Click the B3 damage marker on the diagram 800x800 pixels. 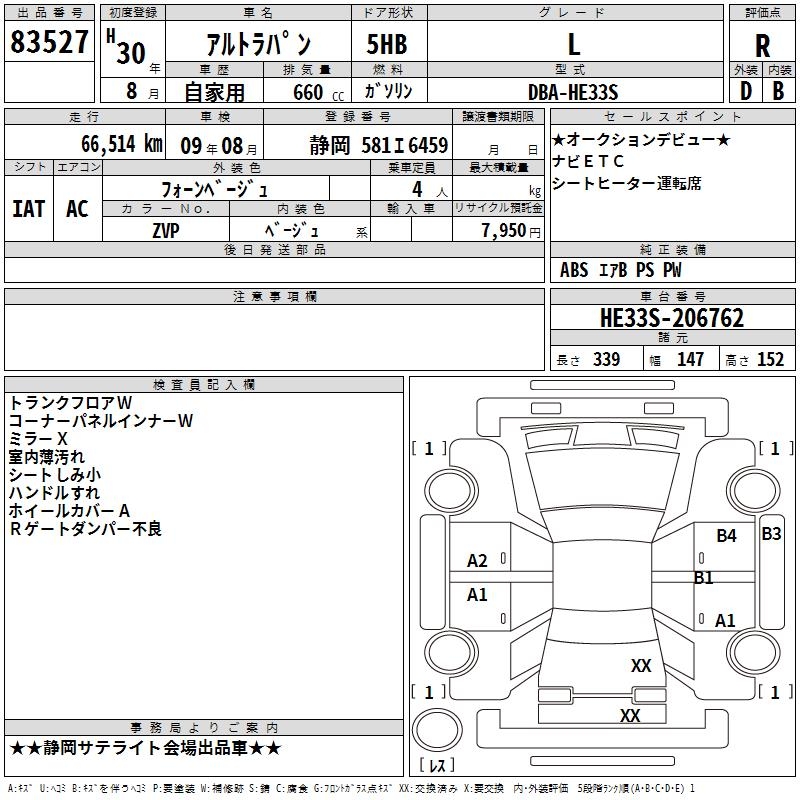[x=771, y=534]
